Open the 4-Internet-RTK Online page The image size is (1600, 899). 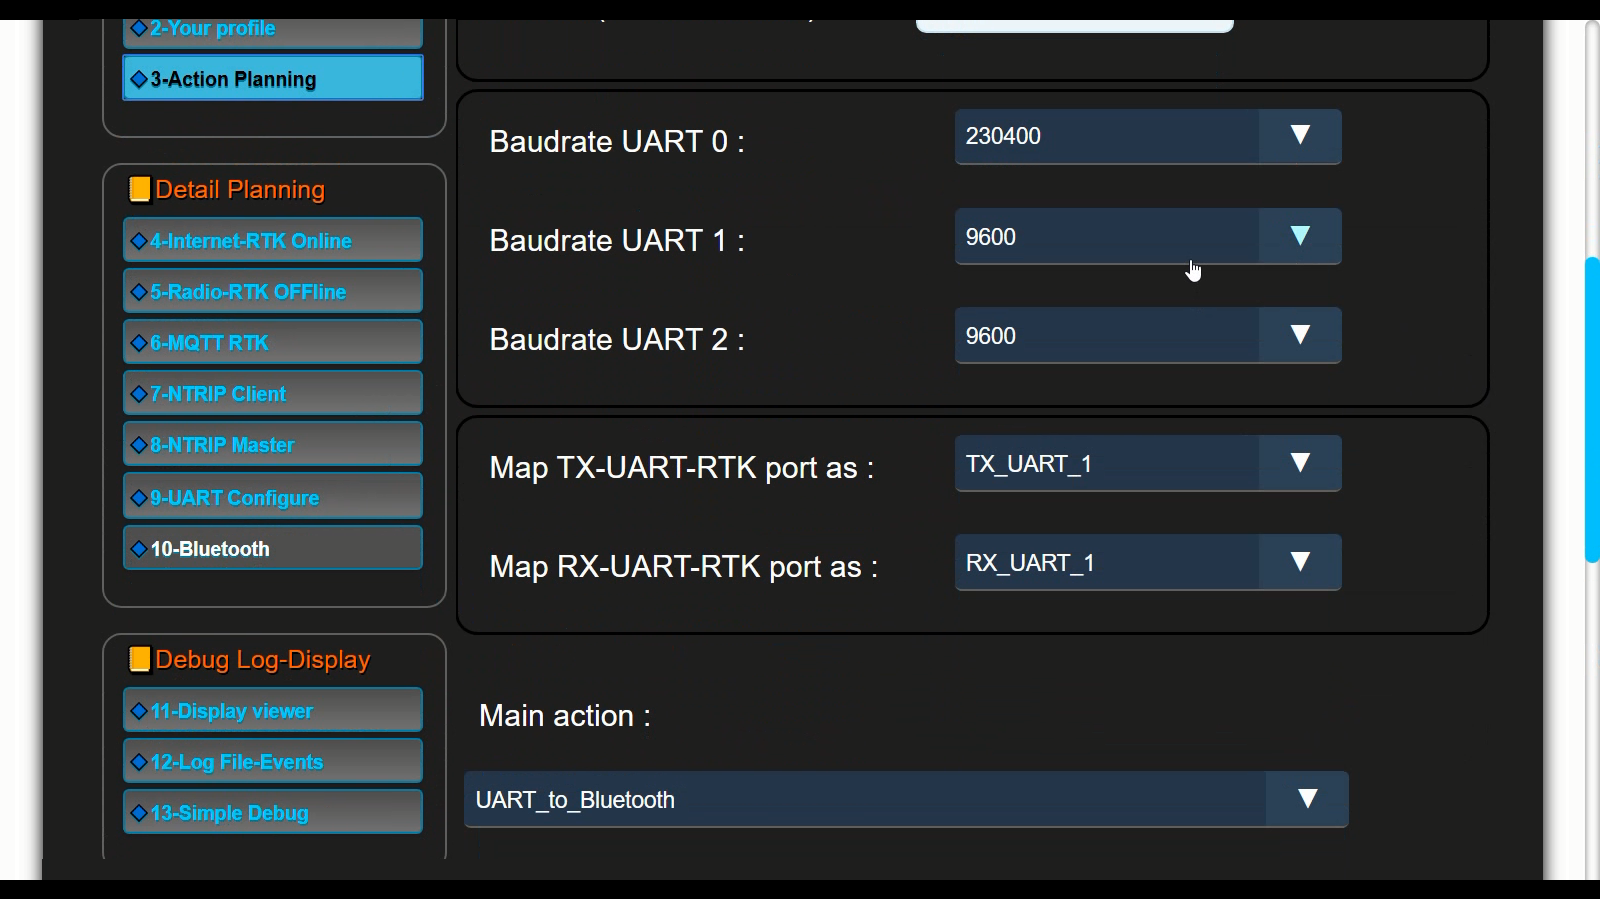tap(273, 241)
